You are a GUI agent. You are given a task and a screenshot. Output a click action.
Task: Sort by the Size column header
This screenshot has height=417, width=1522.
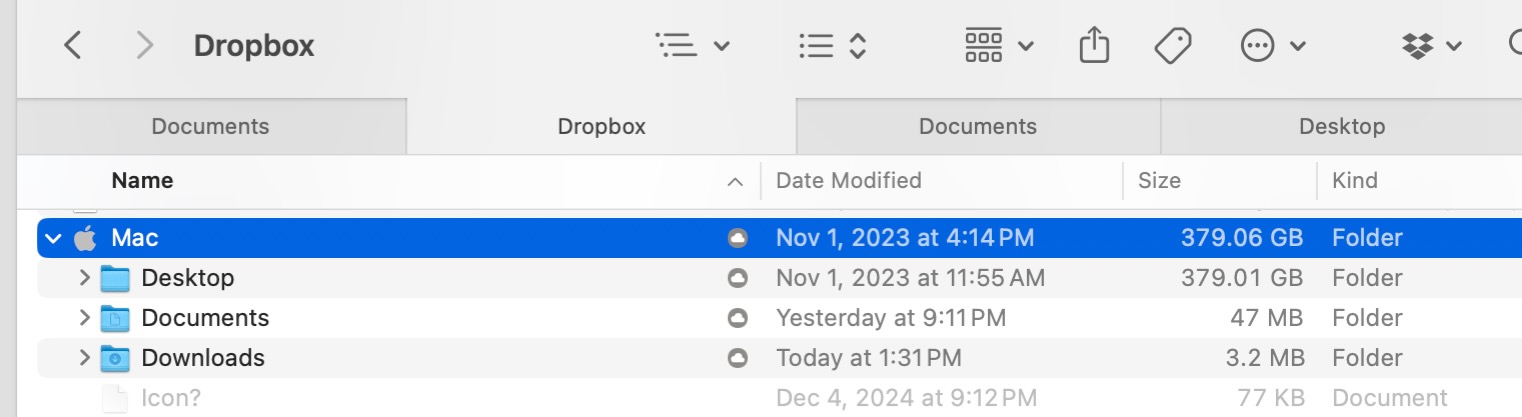(1159, 181)
